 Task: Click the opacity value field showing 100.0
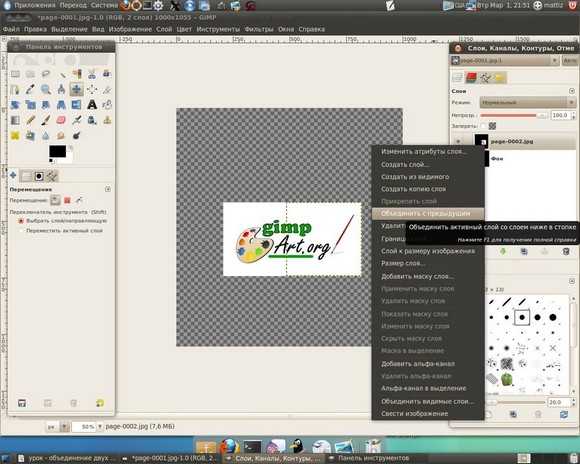[560, 115]
